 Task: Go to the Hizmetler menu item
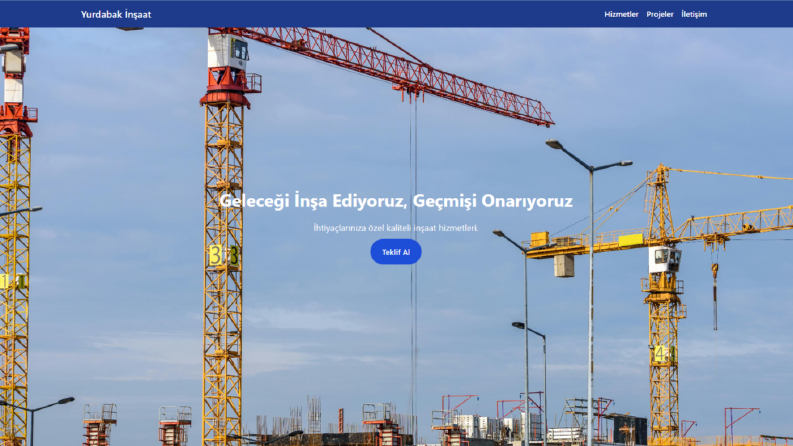click(x=621, y=14)
